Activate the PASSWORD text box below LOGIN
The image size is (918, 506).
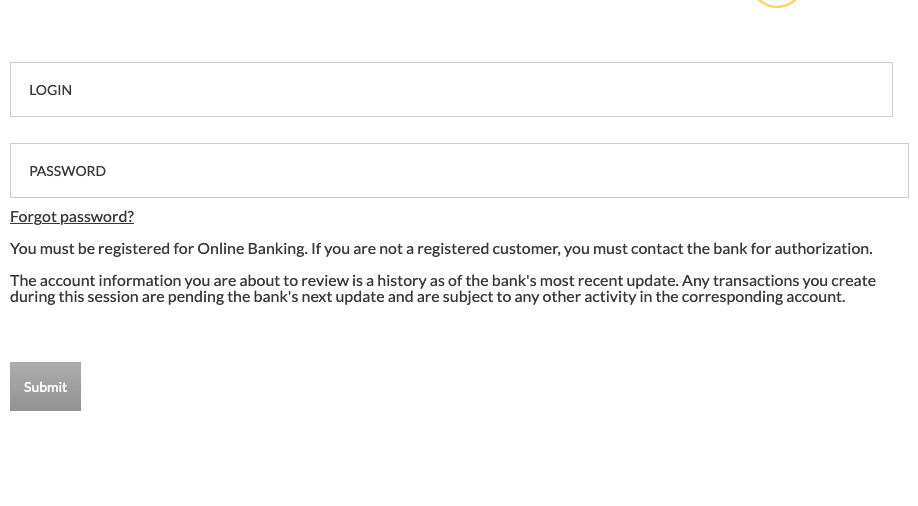(459, 170)
